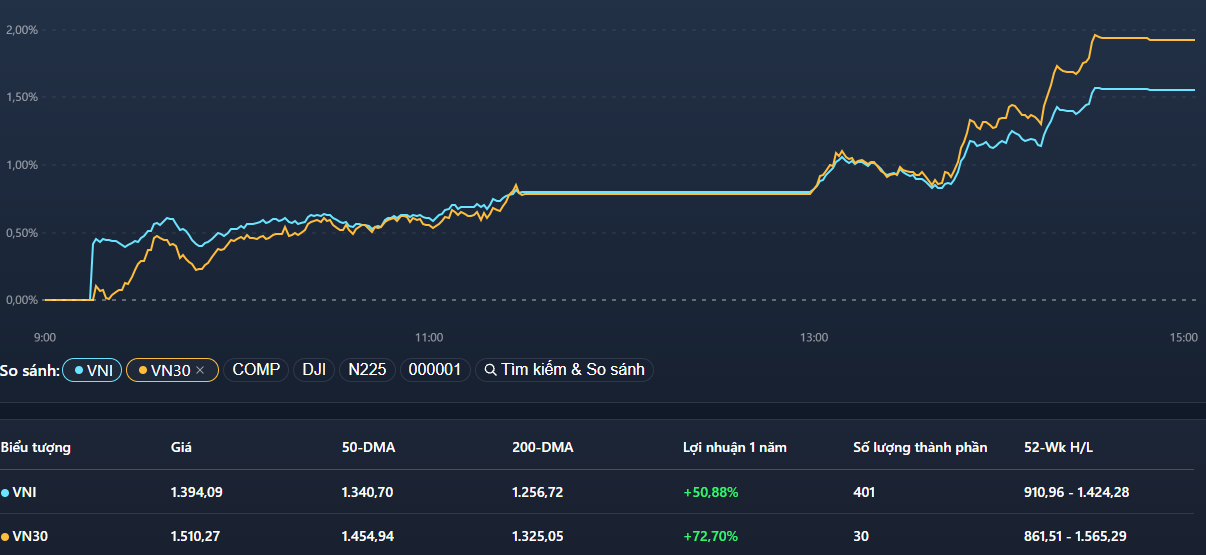Add DJI index to comparison
This screenshot has width=1206, height=555.
[314, 370]
